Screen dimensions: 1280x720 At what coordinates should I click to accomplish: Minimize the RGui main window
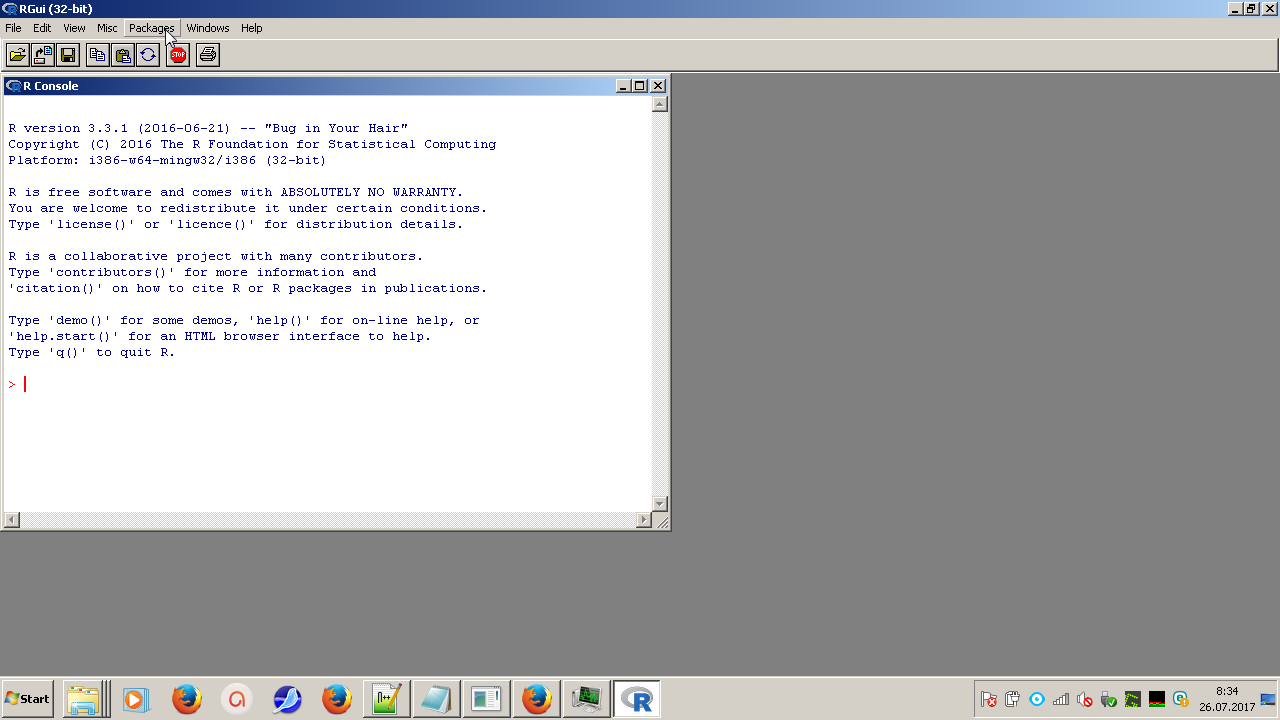click(x=1235, y=9)
